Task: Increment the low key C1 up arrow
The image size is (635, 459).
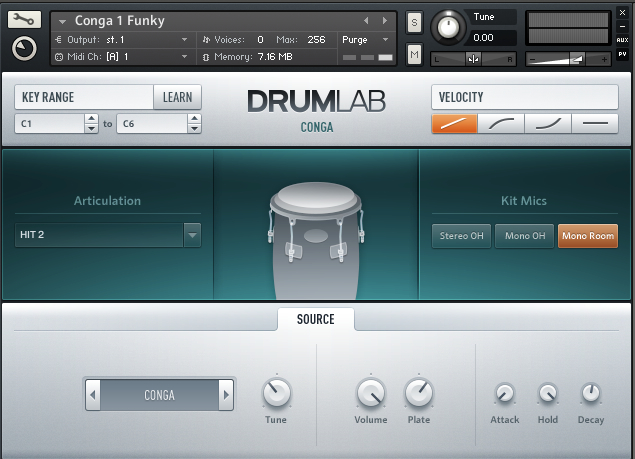Action: 92,119
